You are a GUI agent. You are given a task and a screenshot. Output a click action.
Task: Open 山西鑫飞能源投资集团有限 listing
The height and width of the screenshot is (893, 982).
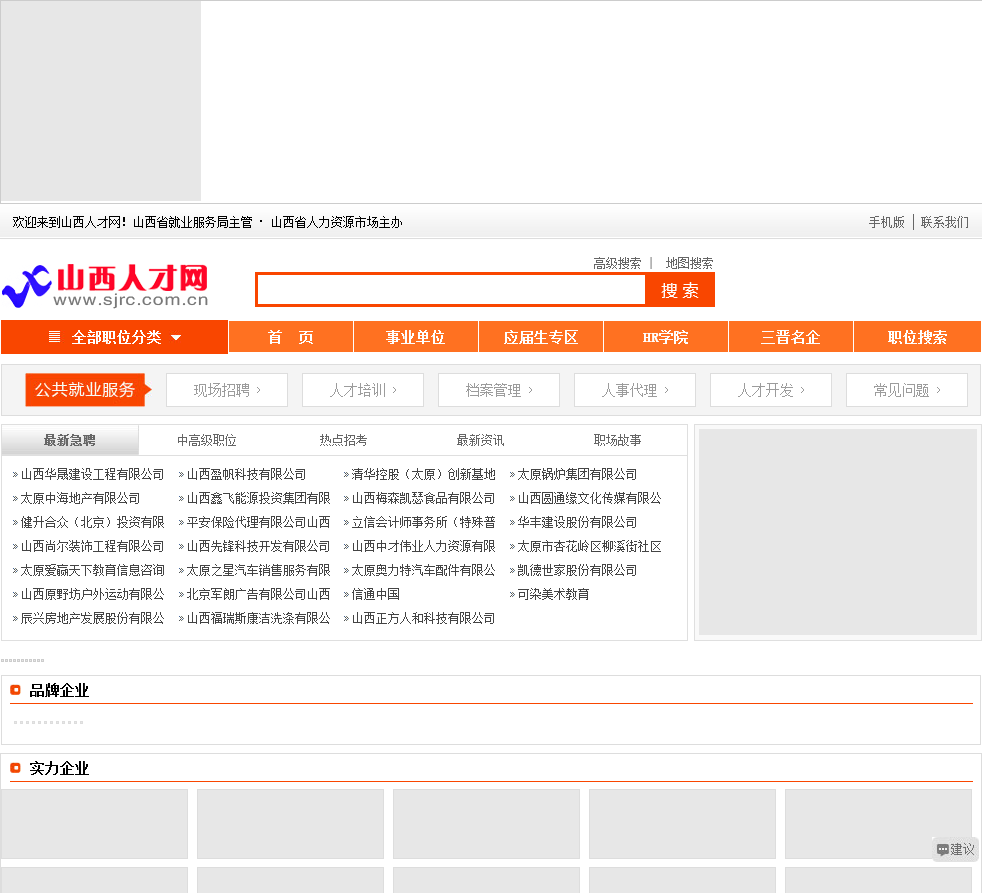(258, 498)
